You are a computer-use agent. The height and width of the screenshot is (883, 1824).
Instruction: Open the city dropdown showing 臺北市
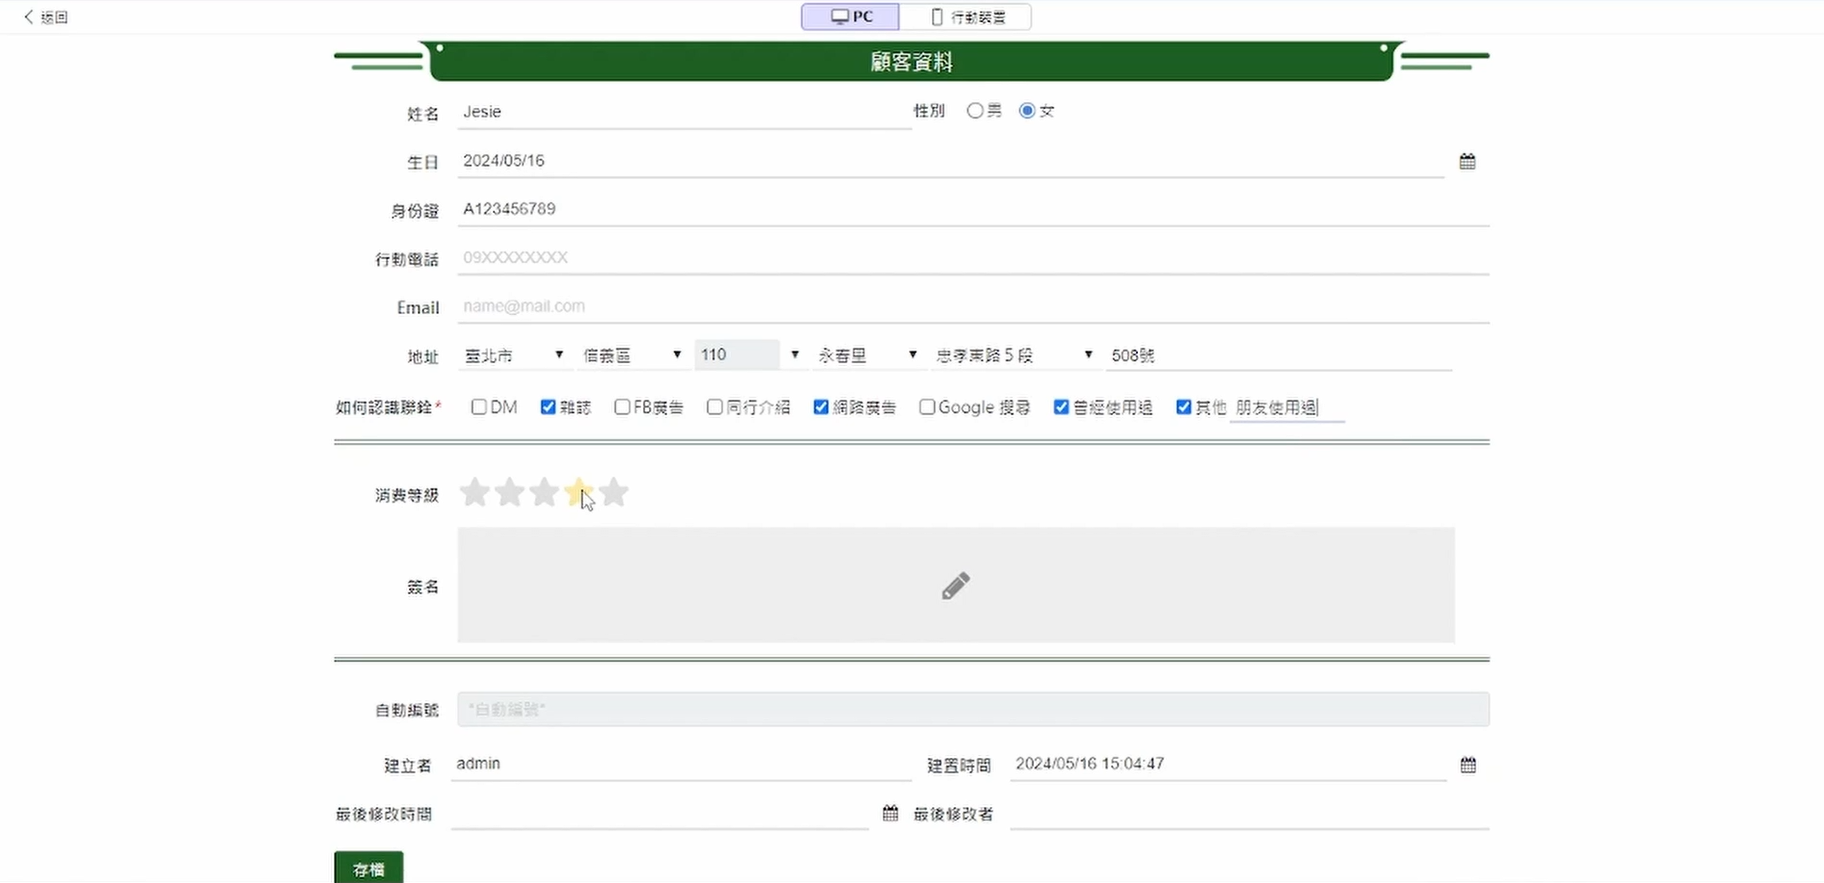tap(514, 355)
